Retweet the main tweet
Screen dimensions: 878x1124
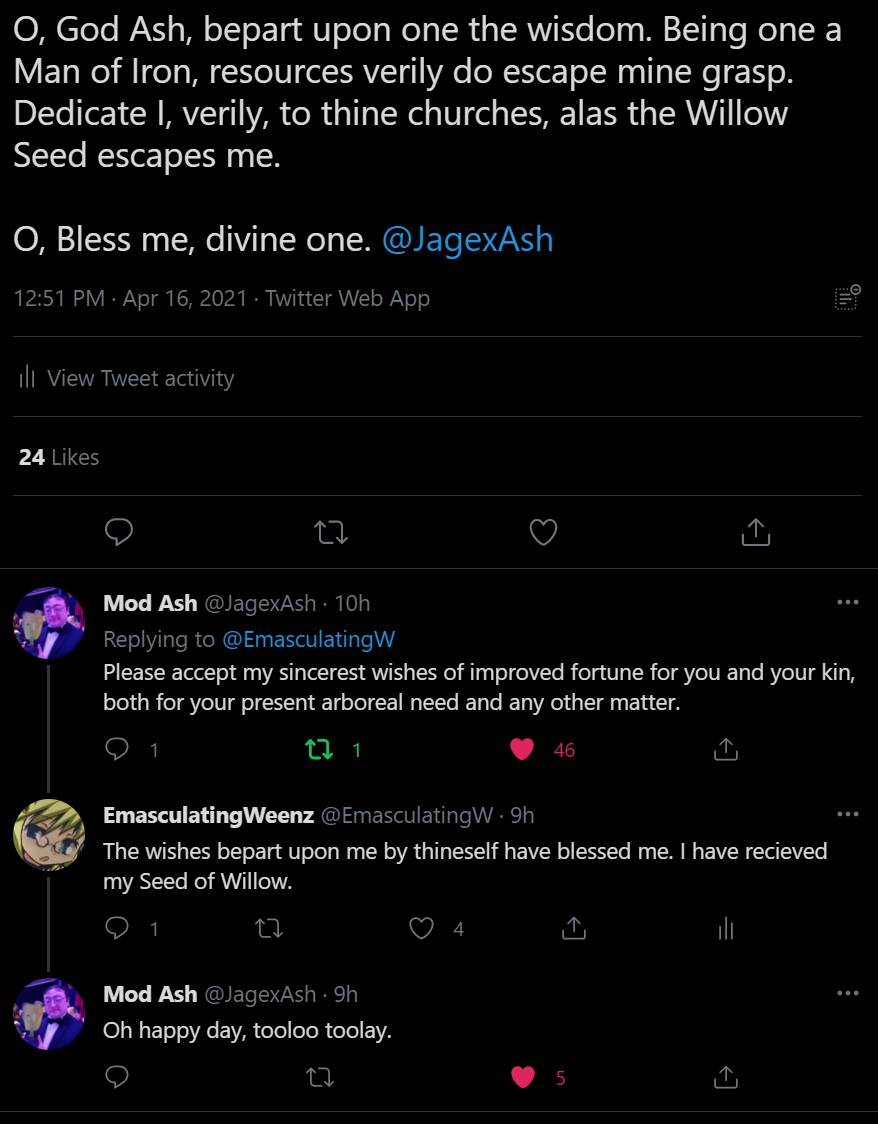331,532
